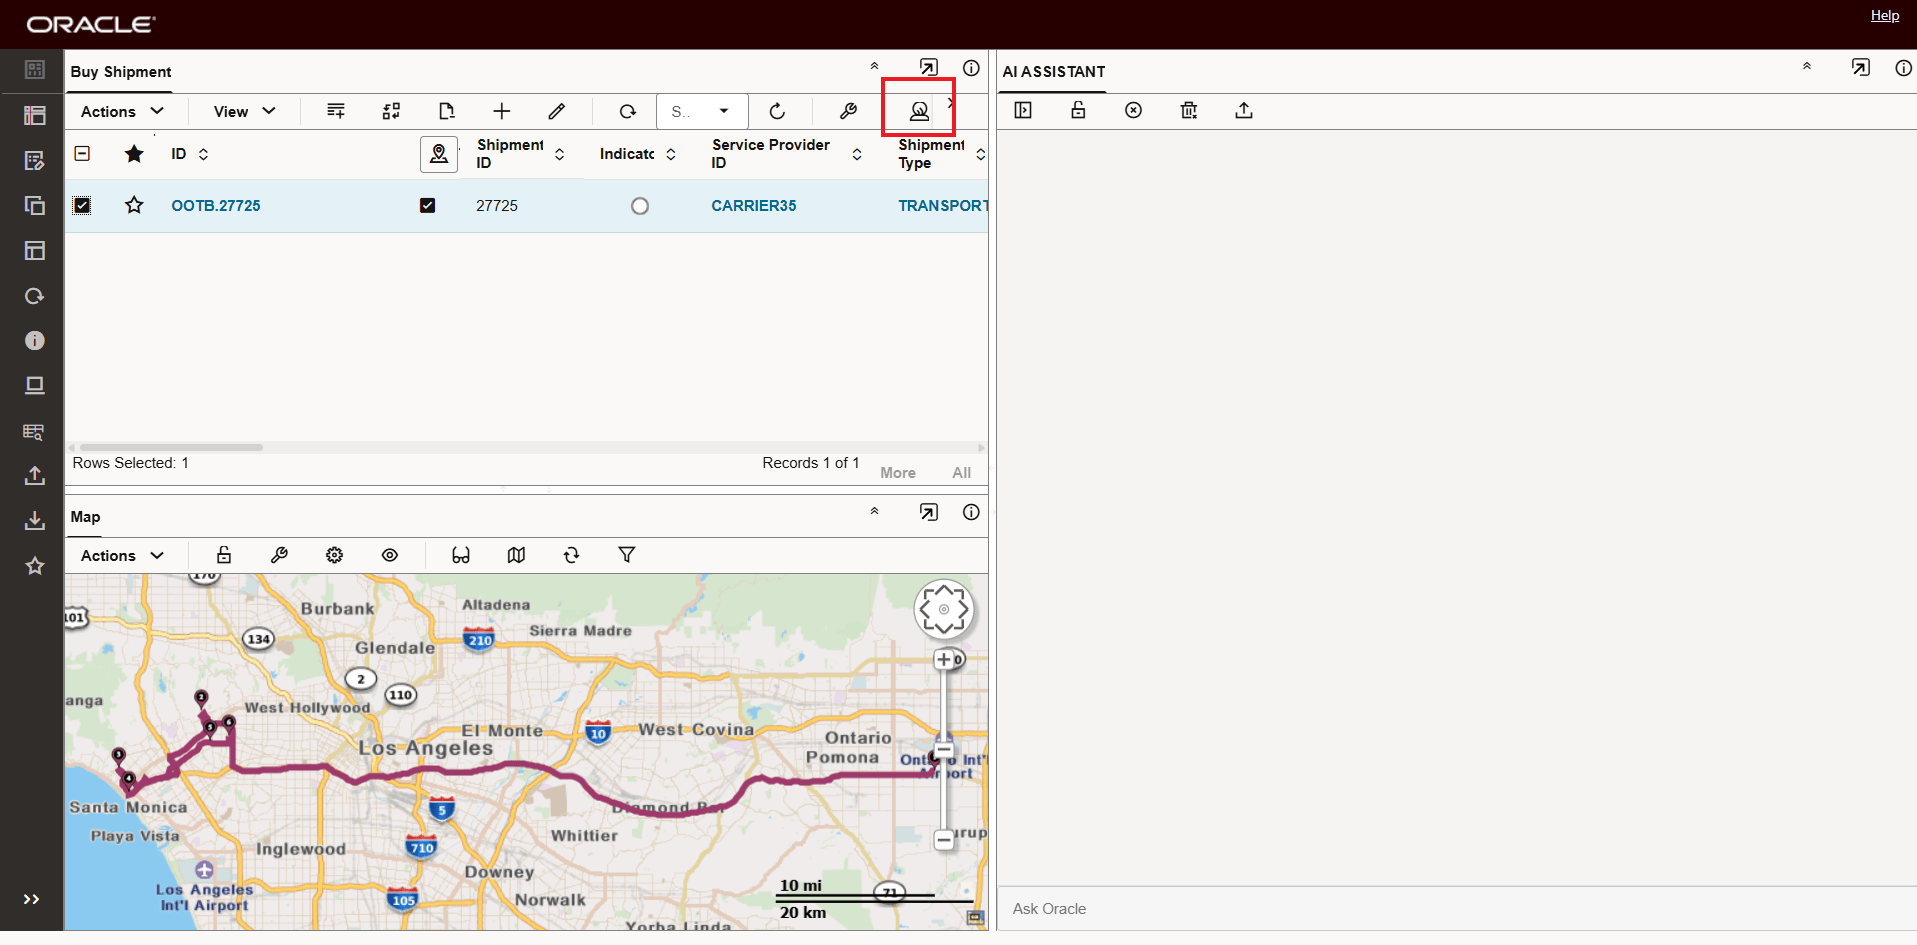Open the filter icon in the Map toolbar
Viewport: 1917px width, 945px height.
[x=627, y=554]
